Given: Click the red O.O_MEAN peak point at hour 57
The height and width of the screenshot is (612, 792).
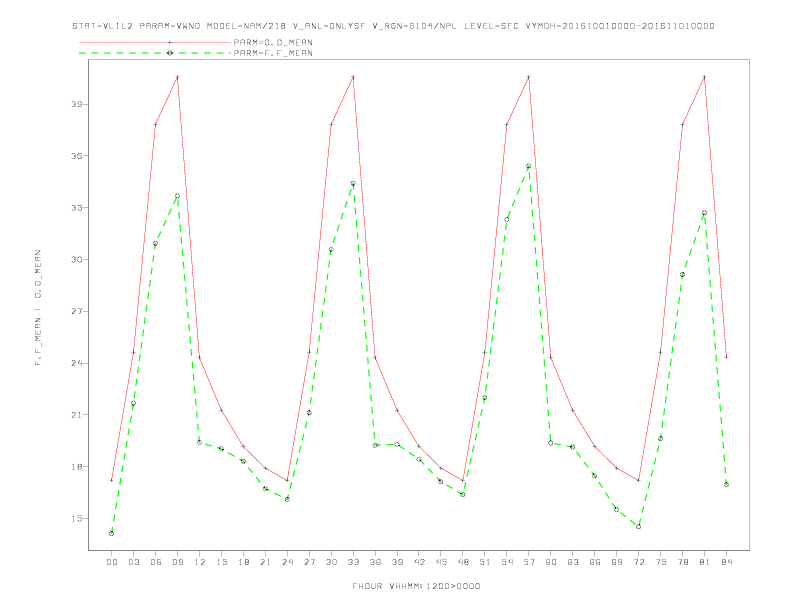Looking at the screenshot, I should click(529, 77).
